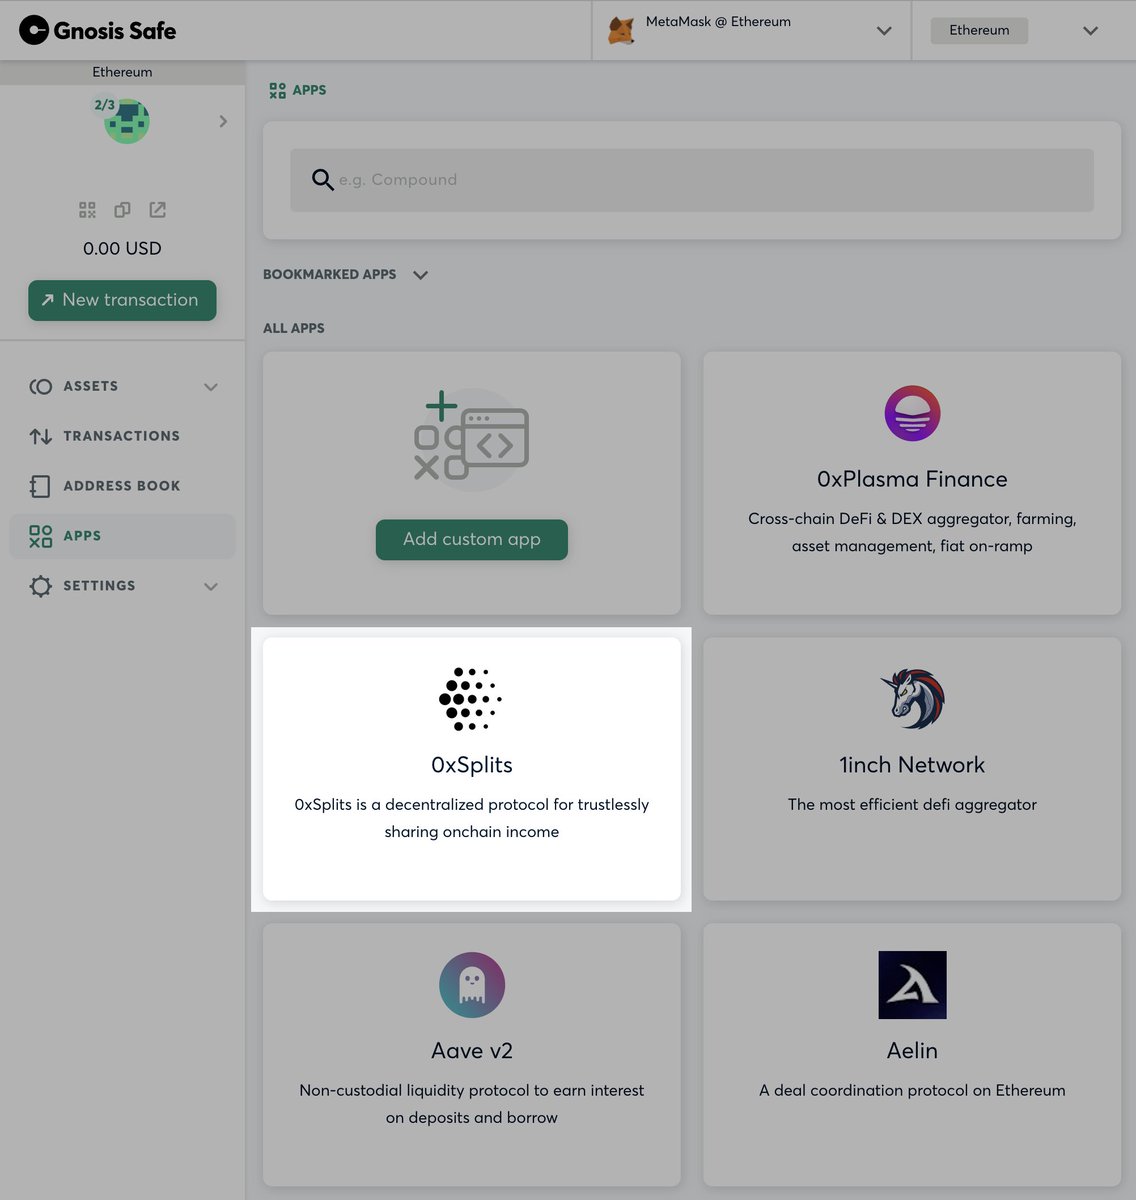The width and height of the screenshot is (1136, 1200).
Task: Click the MetaMask @ Ethereum label
Action: tap(718, 21)
